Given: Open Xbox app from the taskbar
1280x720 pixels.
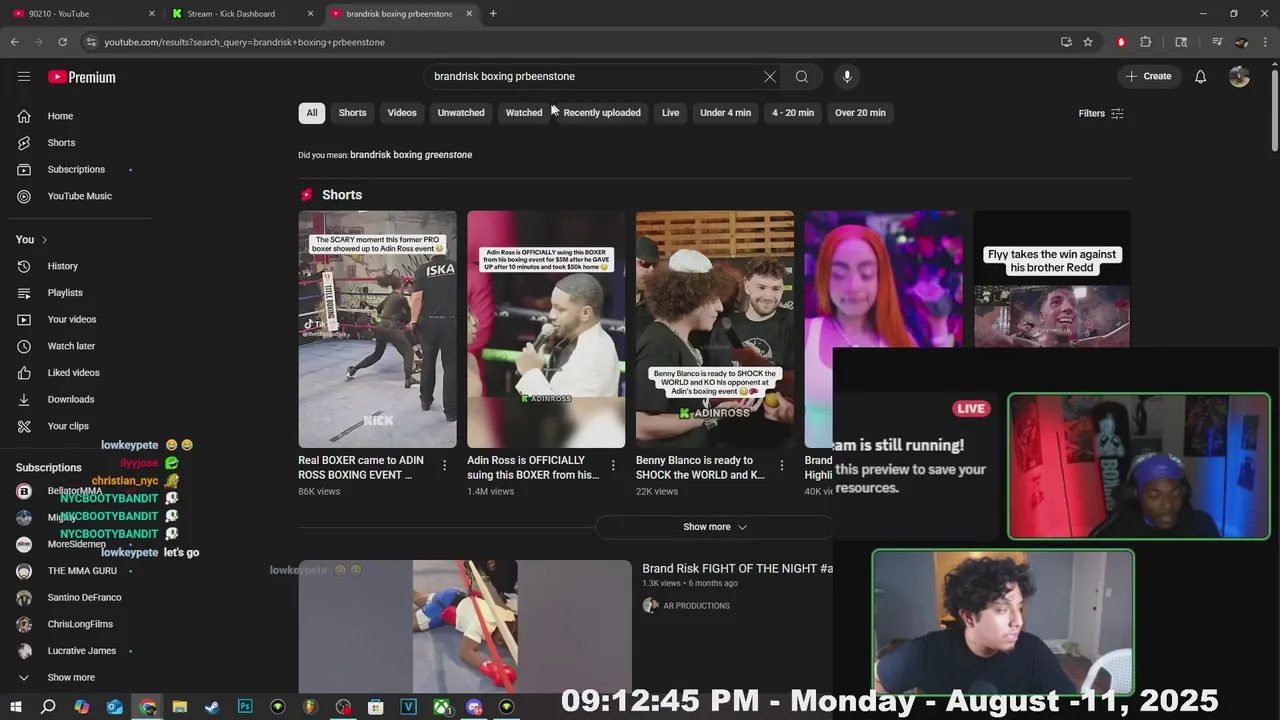Looking at the screenshot, I should tap(441, 707).
